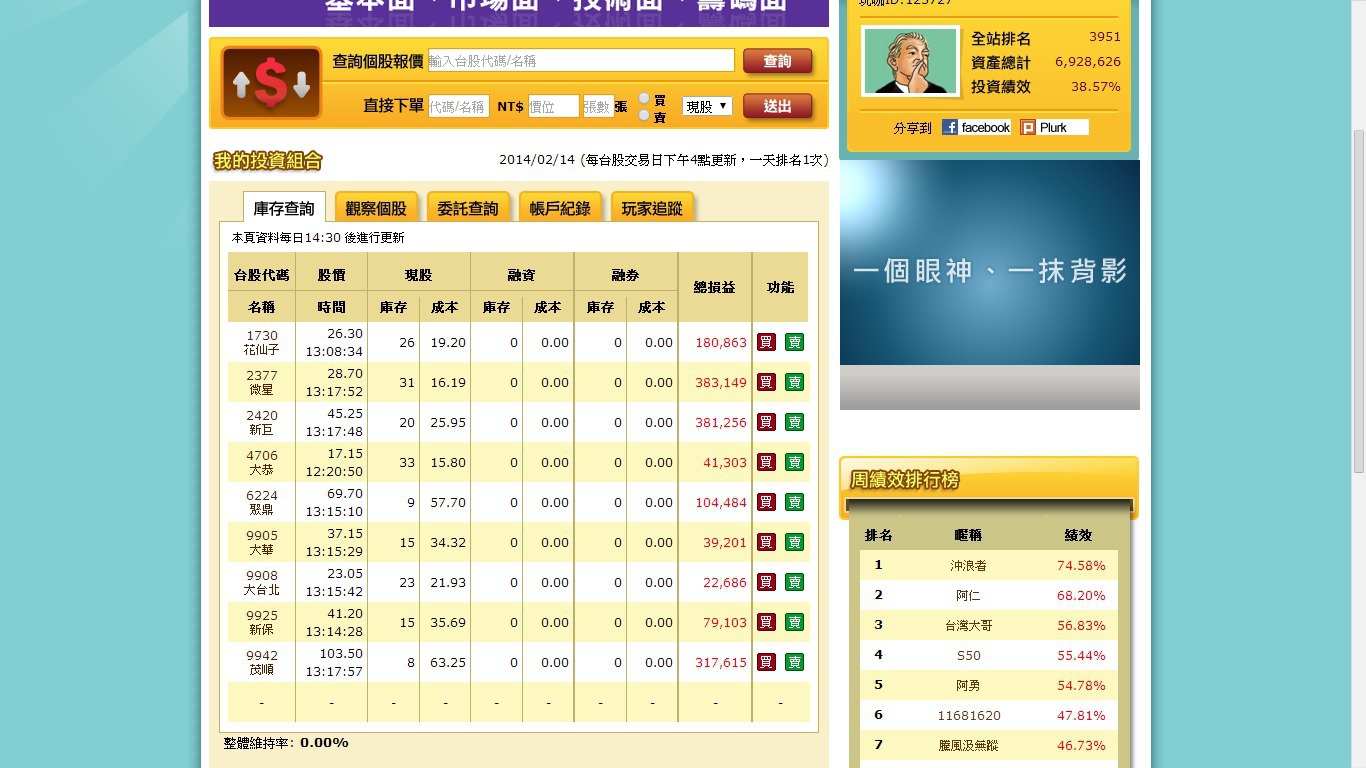This screenshot has height=768, width=1366.
Task: Select the 買 (buy) radio button
Action: (644, 99)
